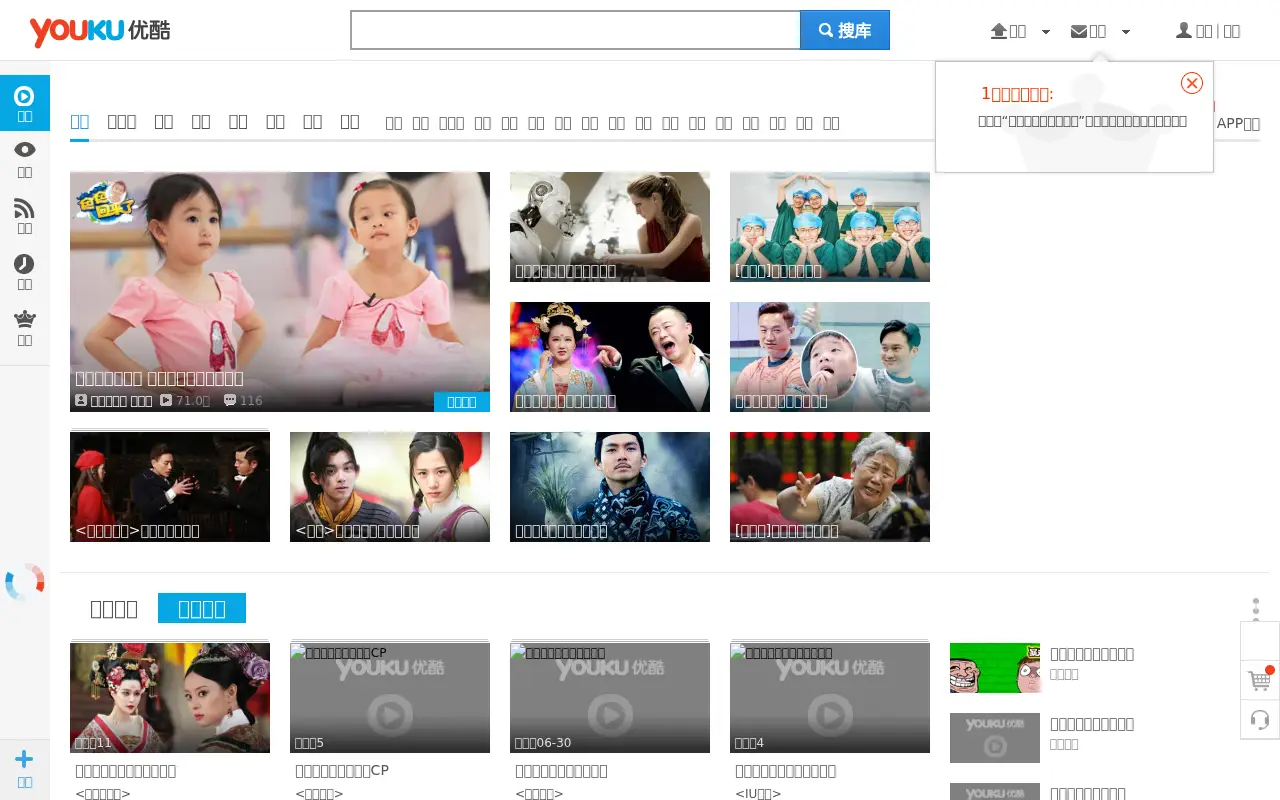Click the play count icon showing 71.0
The height and width of the screenshot is (800, 1280).
point(166,400)
